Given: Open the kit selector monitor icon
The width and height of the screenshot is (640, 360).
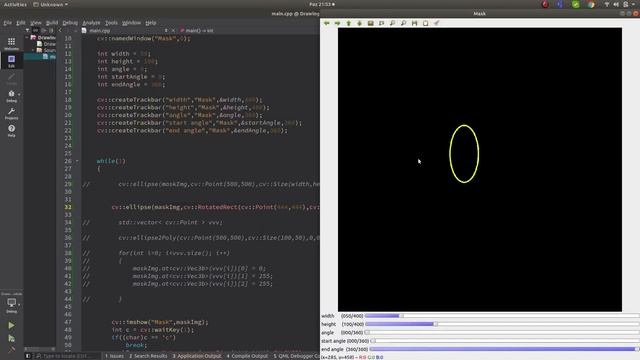Looking at the screenshot, I should pos(11,304).
